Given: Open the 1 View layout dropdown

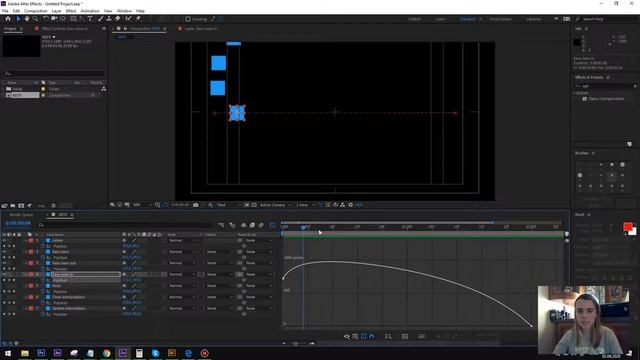Looking at the screenshot, I should click(305, 205).
